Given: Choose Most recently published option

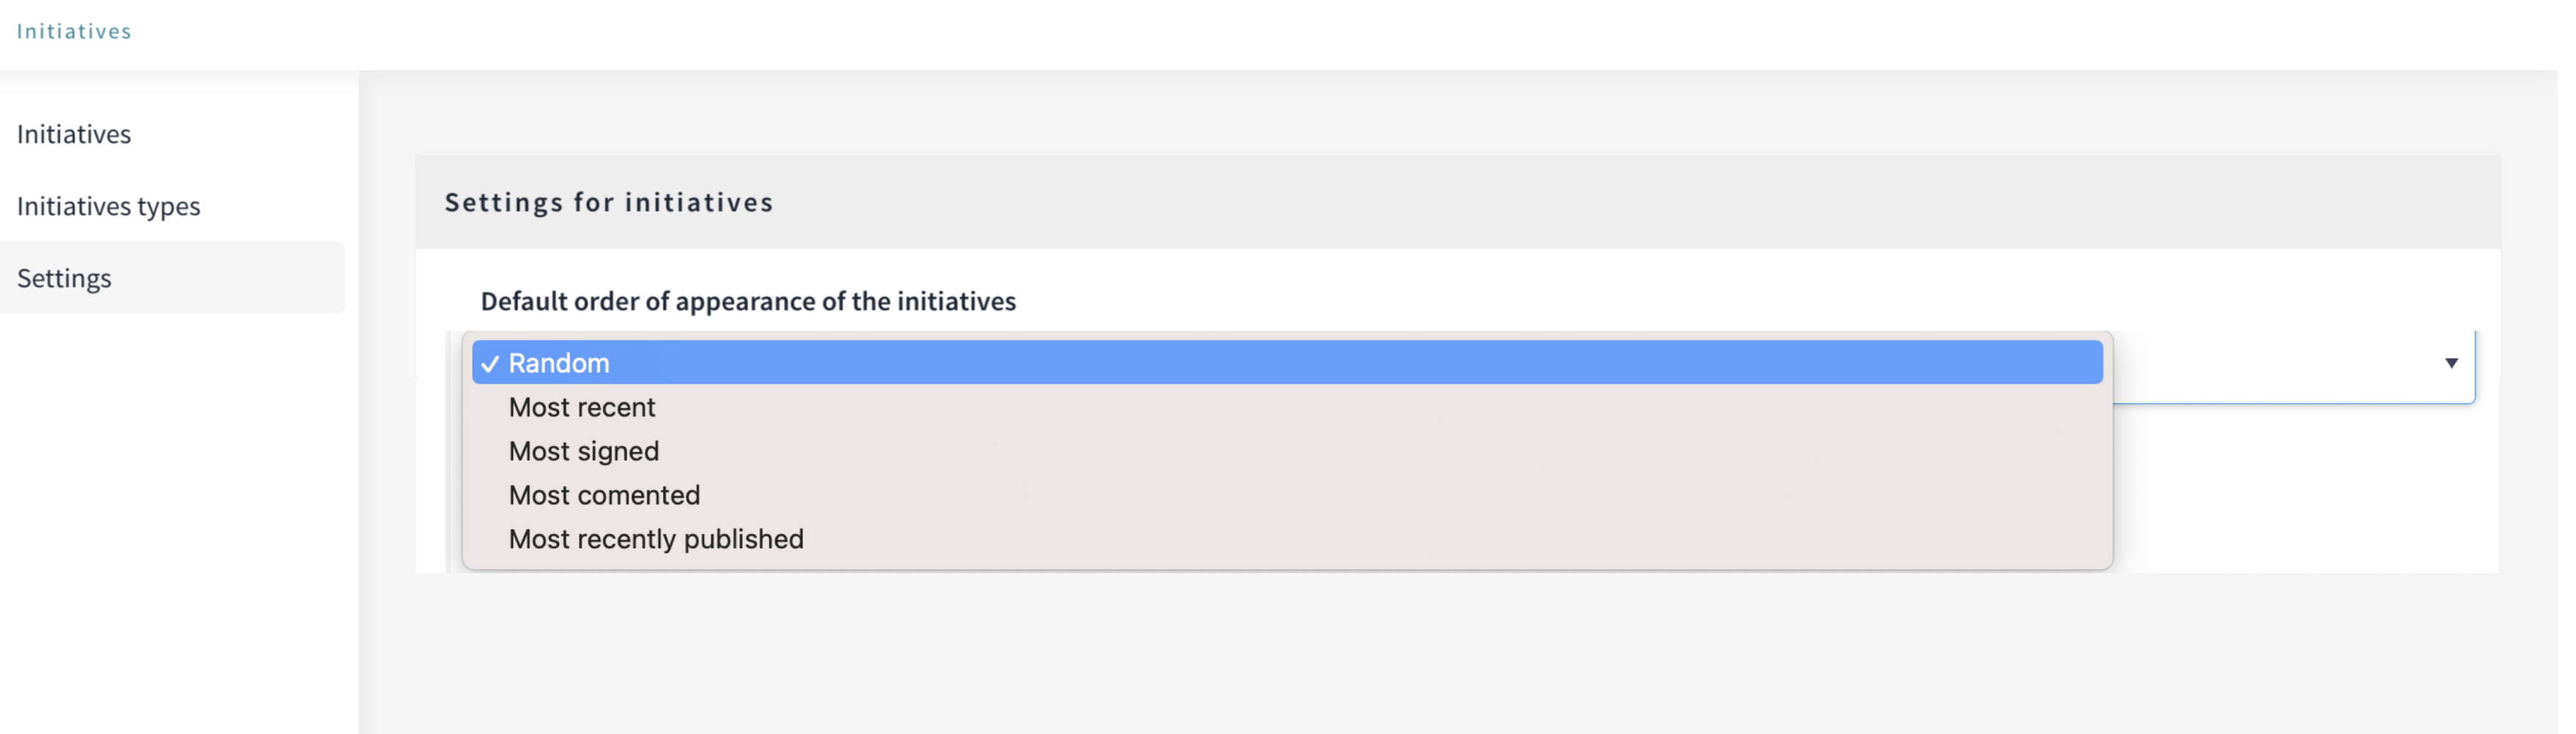Looking at the screenshot, I should coord(656,539).
